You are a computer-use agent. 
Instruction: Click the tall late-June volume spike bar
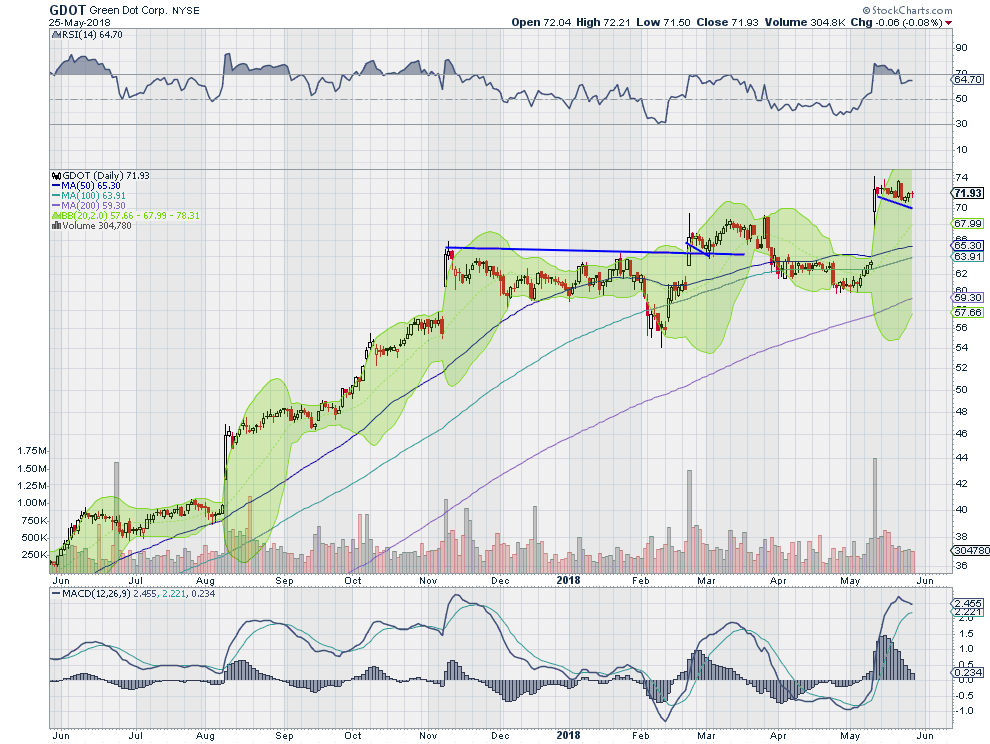point(116,517)
